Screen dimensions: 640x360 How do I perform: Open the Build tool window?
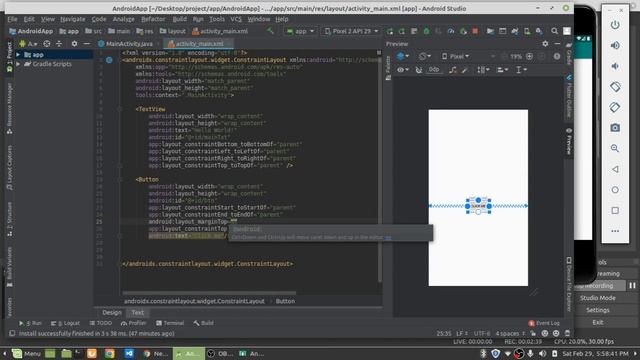[x=204, y=323]
